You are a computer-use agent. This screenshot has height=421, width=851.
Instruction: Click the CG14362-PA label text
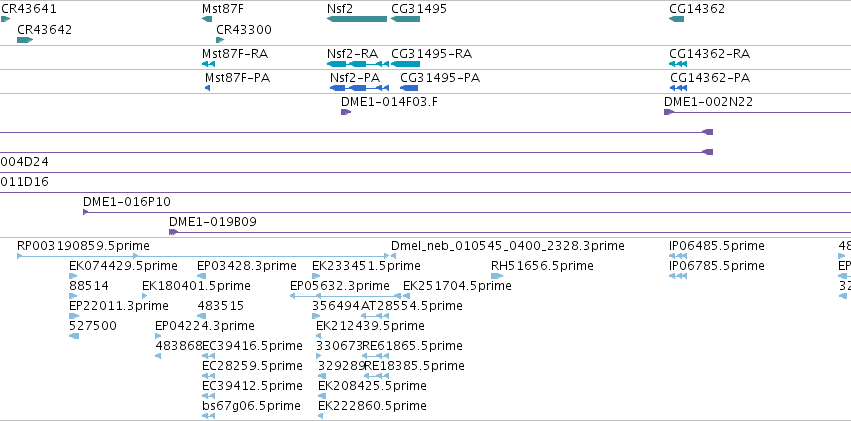point(710,78)
